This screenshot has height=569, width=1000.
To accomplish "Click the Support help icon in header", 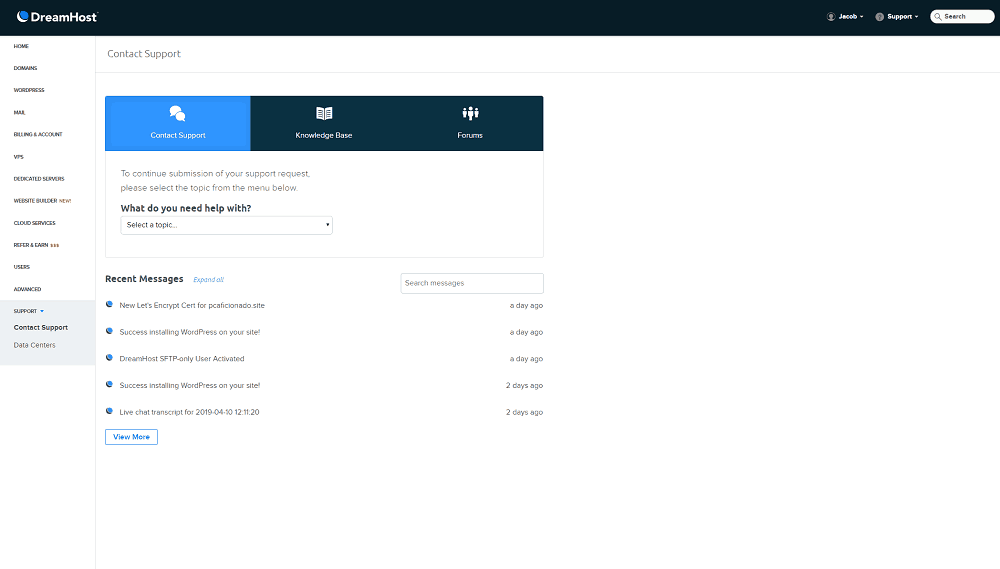I will [879, 17].
